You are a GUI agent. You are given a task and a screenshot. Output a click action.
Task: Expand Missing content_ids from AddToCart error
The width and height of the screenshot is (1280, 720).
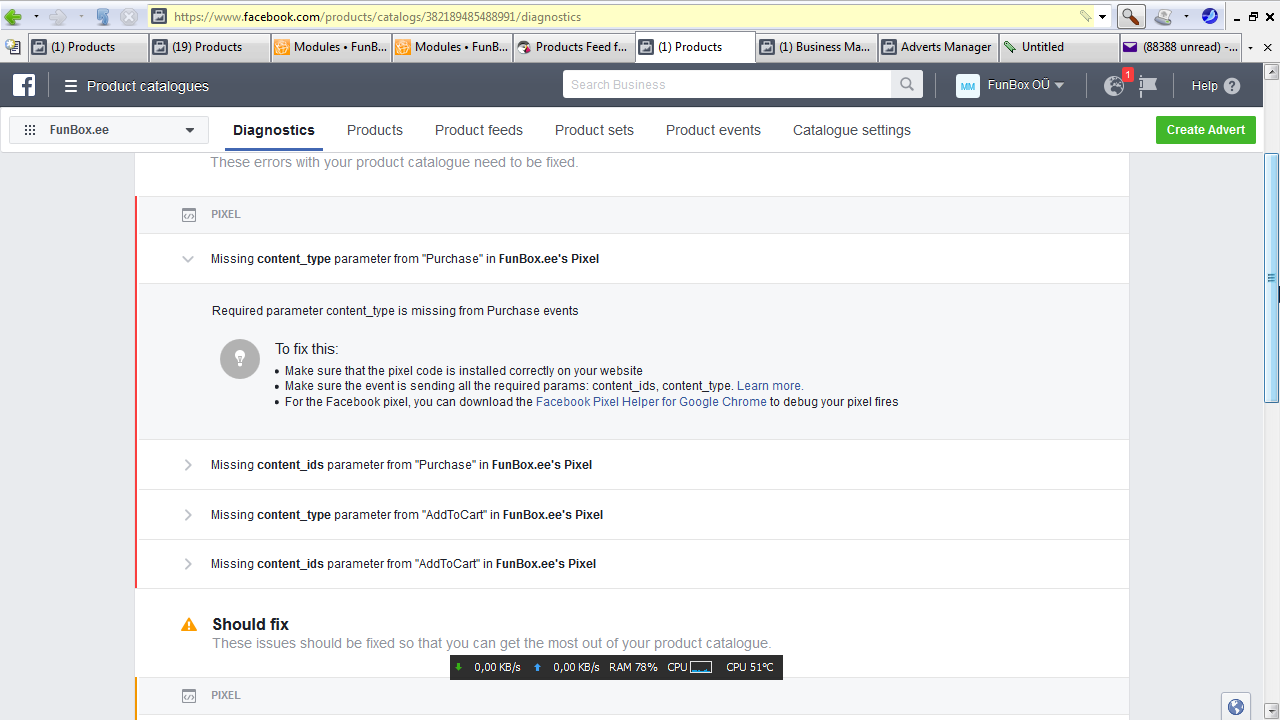pyautogui.click(x=187, y=564)
